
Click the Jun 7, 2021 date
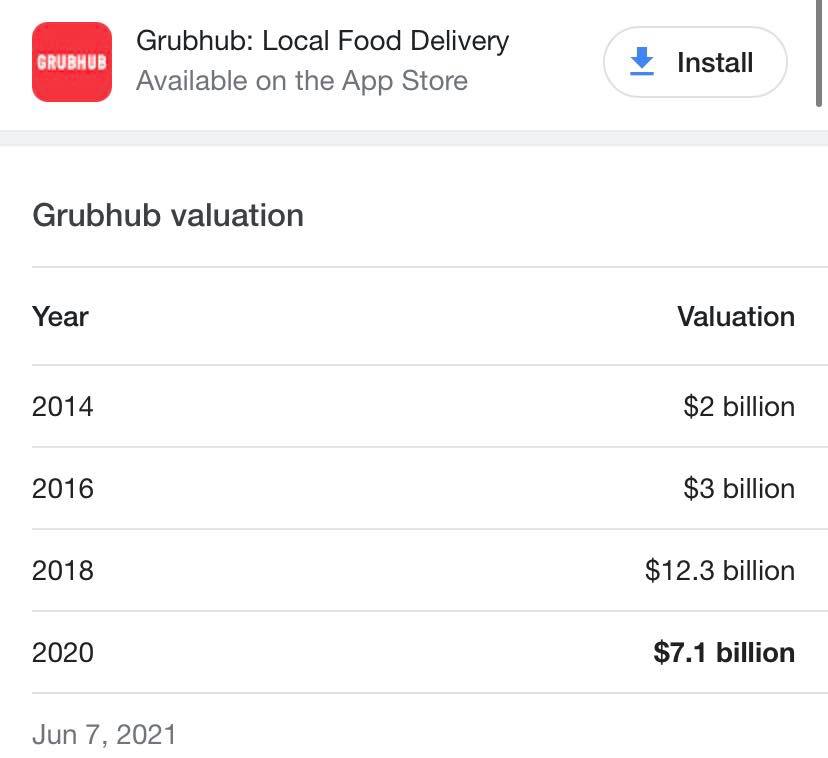pyautogui.click(x=104, y=735)
